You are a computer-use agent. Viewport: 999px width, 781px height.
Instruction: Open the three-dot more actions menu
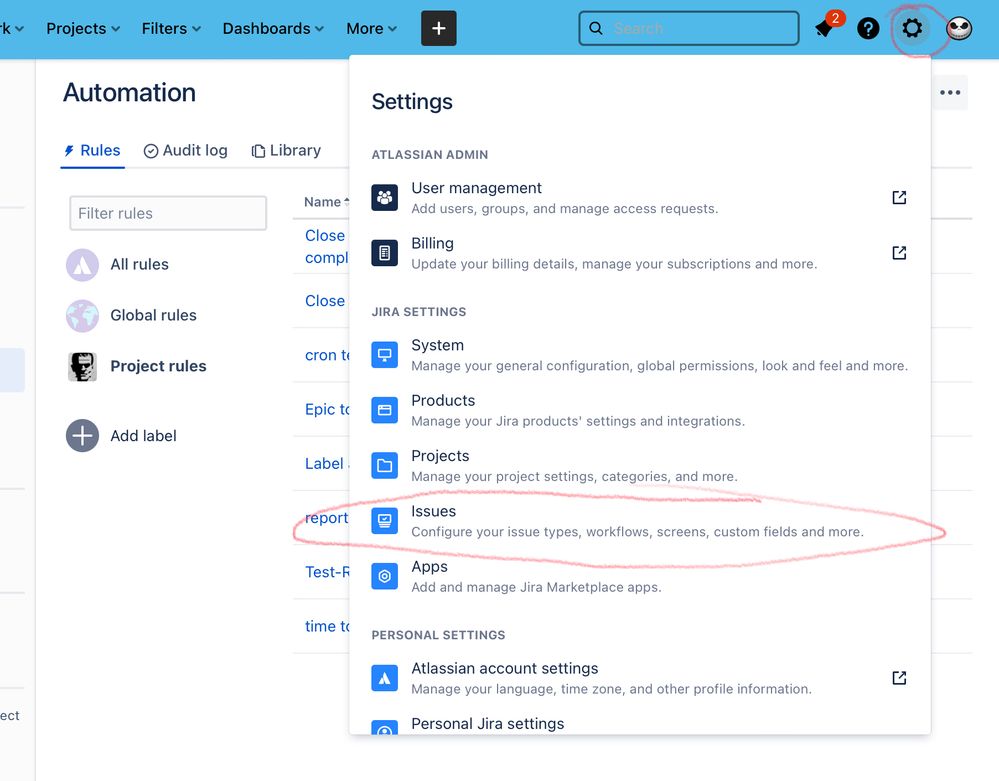950,92
